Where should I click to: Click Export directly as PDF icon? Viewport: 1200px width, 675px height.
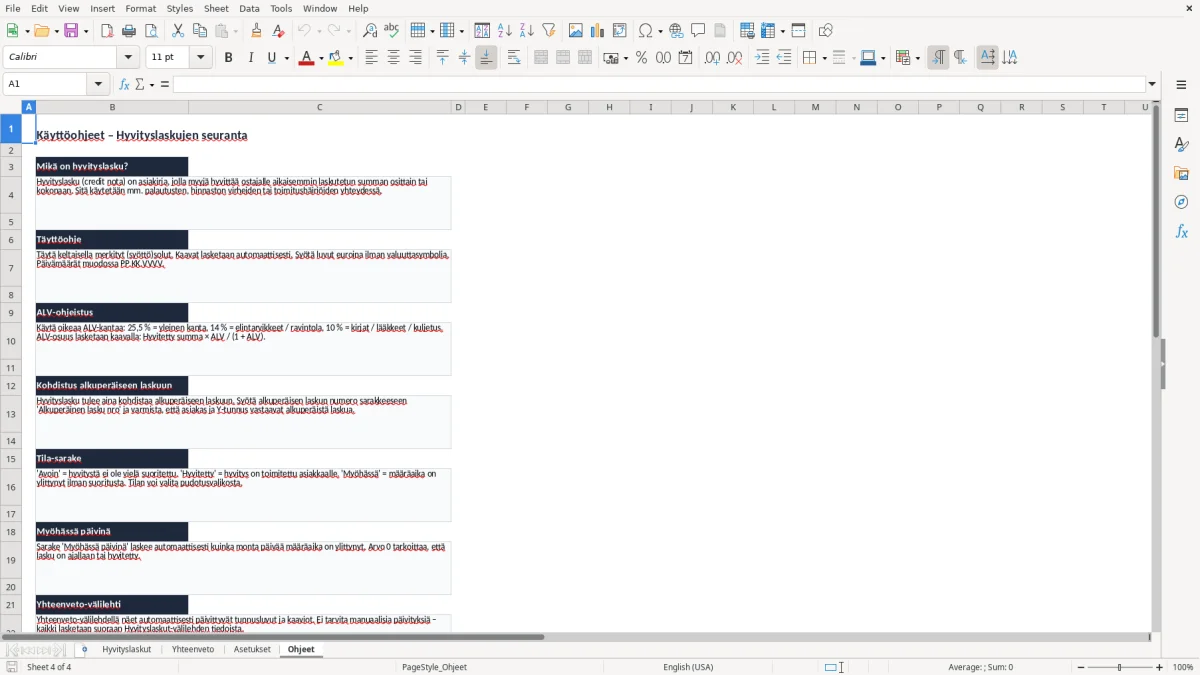pos(107,31)
